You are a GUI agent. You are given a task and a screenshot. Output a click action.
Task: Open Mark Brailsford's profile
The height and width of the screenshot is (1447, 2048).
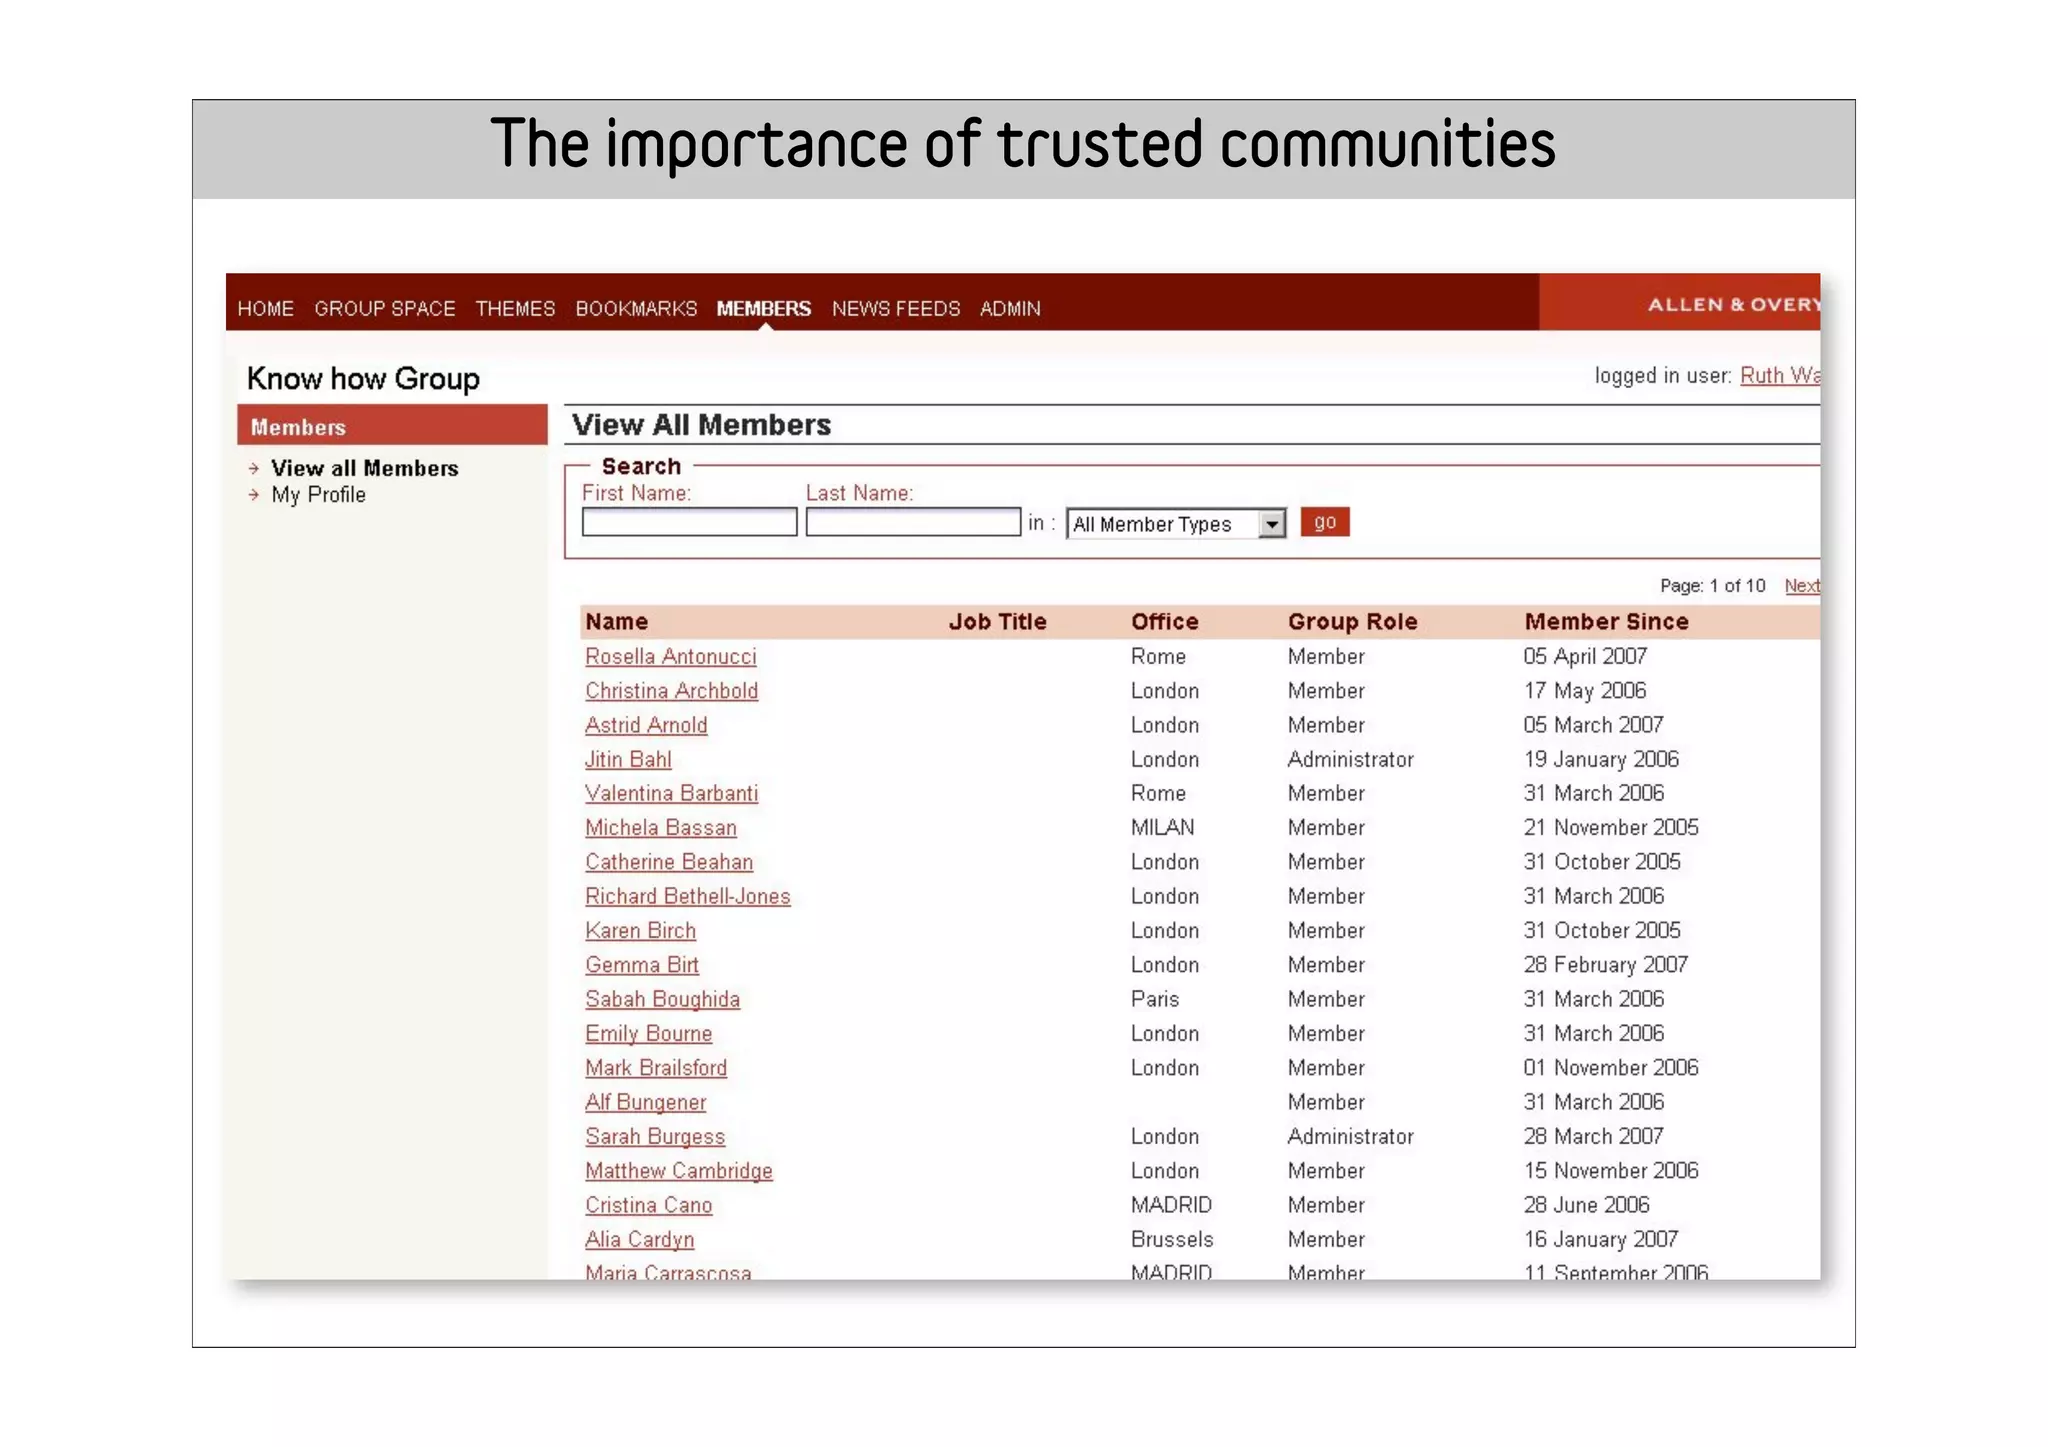(x=656, y=1068)
